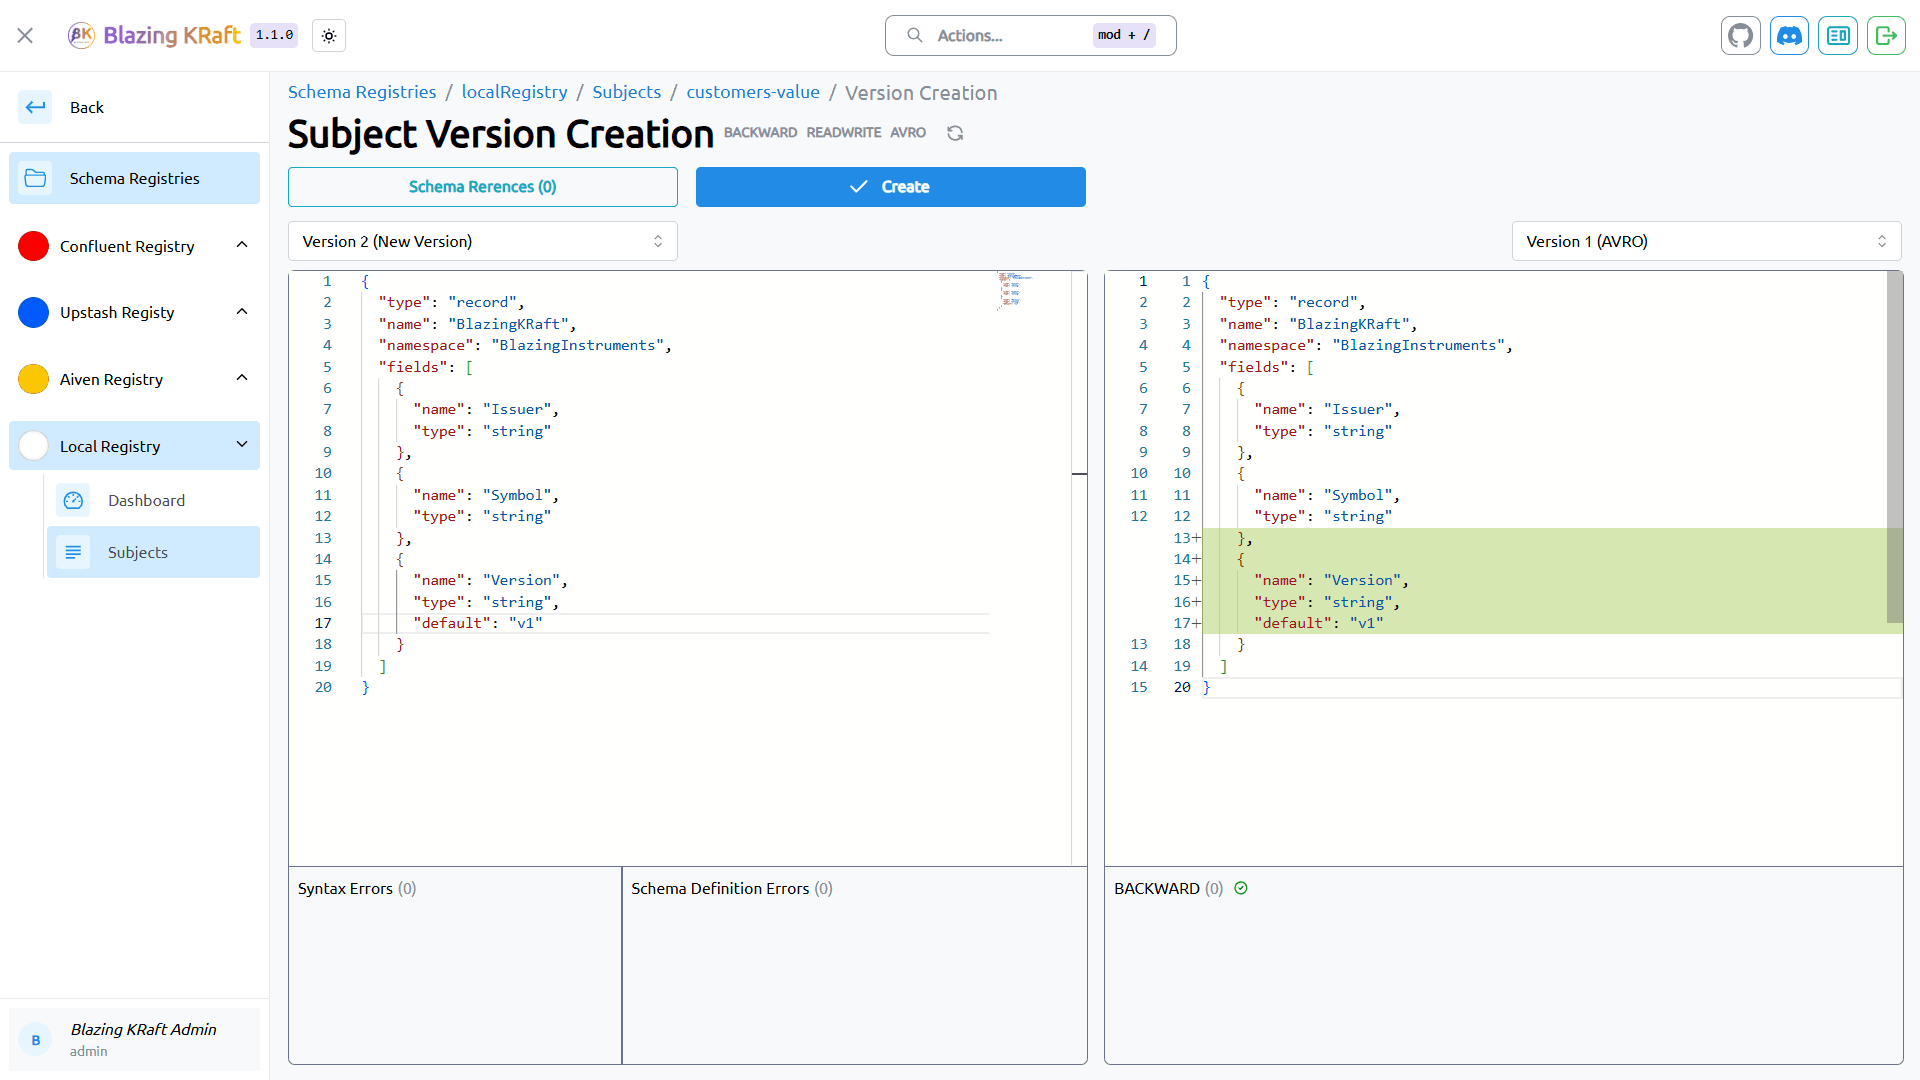Click Schema Definition Errors (0) heading
Image resolution: width=1920 pixels, height=1080 pixels.
[731, 888]
